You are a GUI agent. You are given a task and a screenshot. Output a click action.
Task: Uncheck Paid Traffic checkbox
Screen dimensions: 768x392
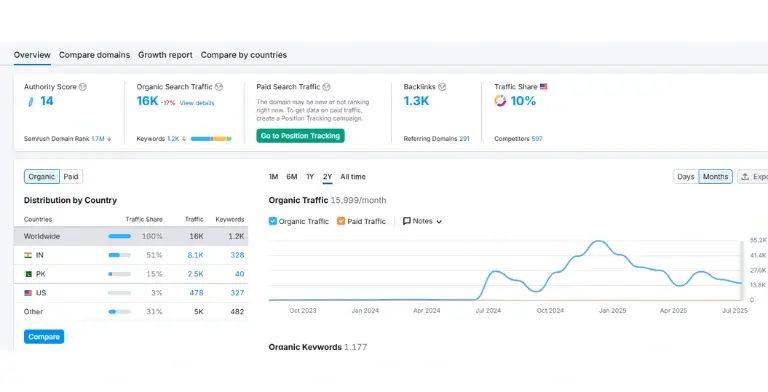click(341, 221)
